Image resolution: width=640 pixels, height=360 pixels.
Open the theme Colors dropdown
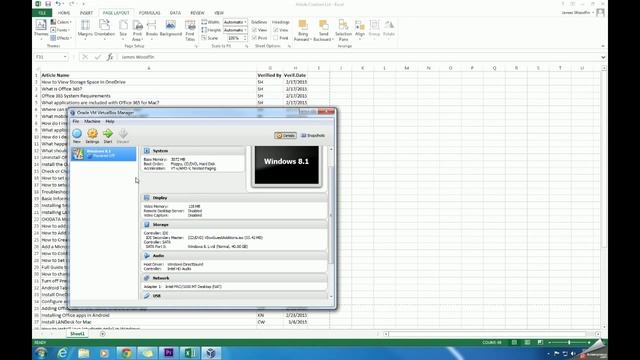[61, 22]
